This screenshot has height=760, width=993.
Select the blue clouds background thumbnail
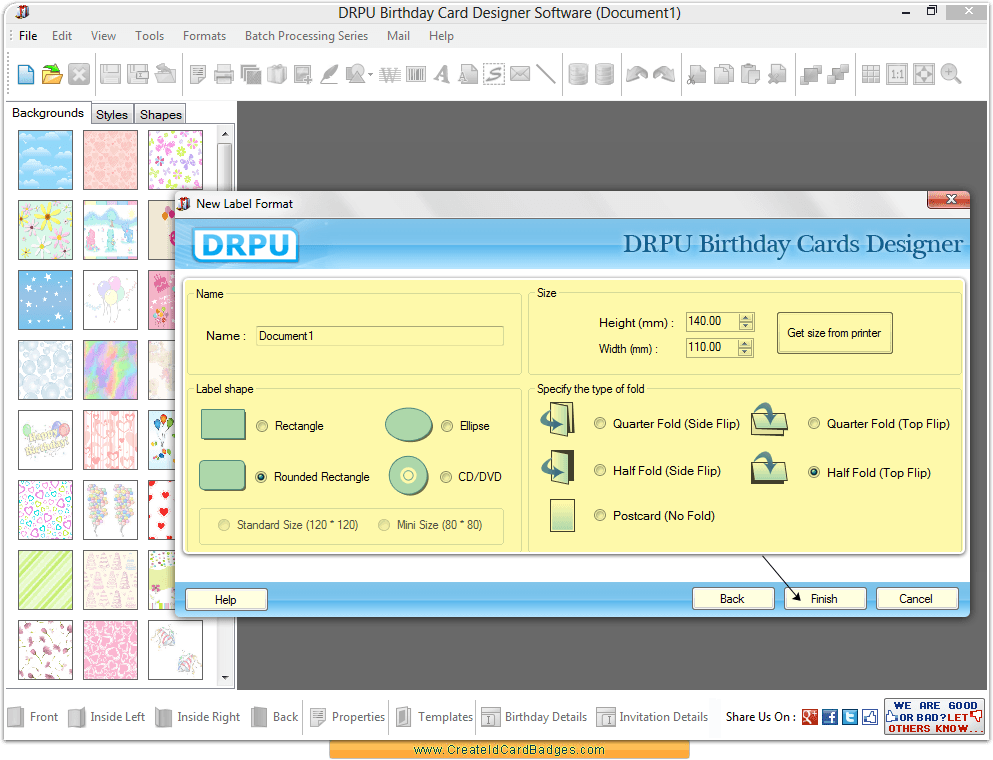point(46,160)
